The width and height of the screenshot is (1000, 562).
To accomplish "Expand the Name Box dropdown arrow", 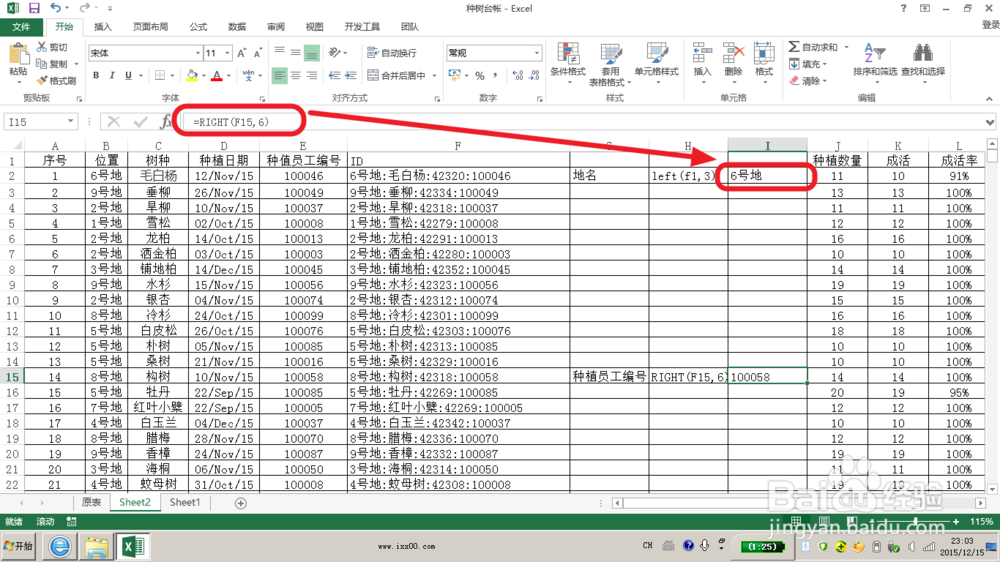I will pyautogui.click(x=70, y=121).
